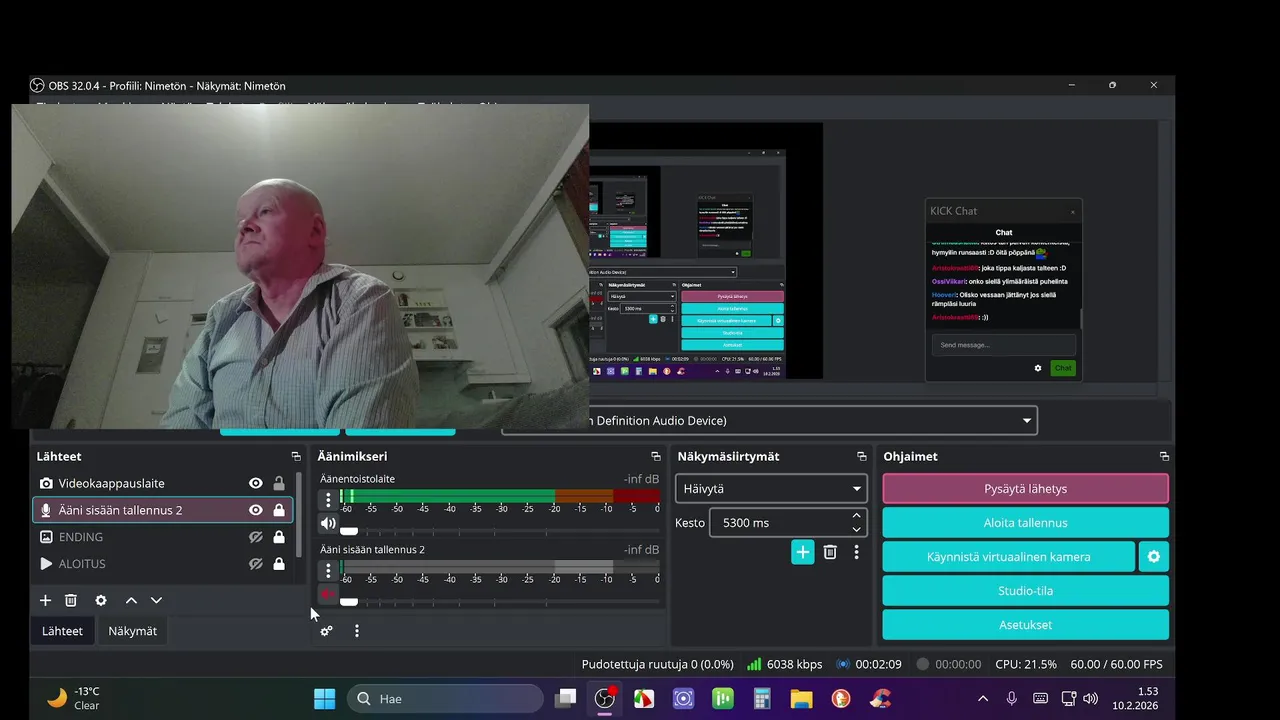Open File Explorer from the taskbar
1280x720 pixels.
click(x=801, y=698)
